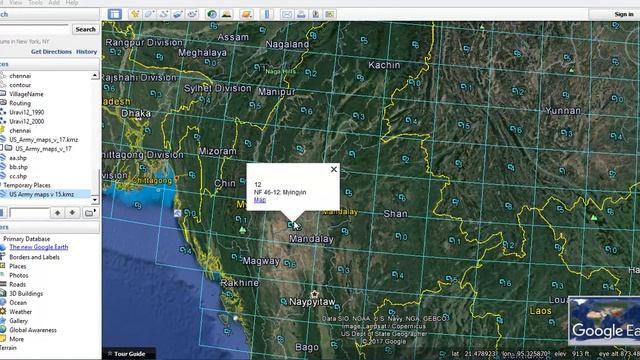Close the Myingyin info balloon
Screen dimensions: 640x360
point(334,169)
